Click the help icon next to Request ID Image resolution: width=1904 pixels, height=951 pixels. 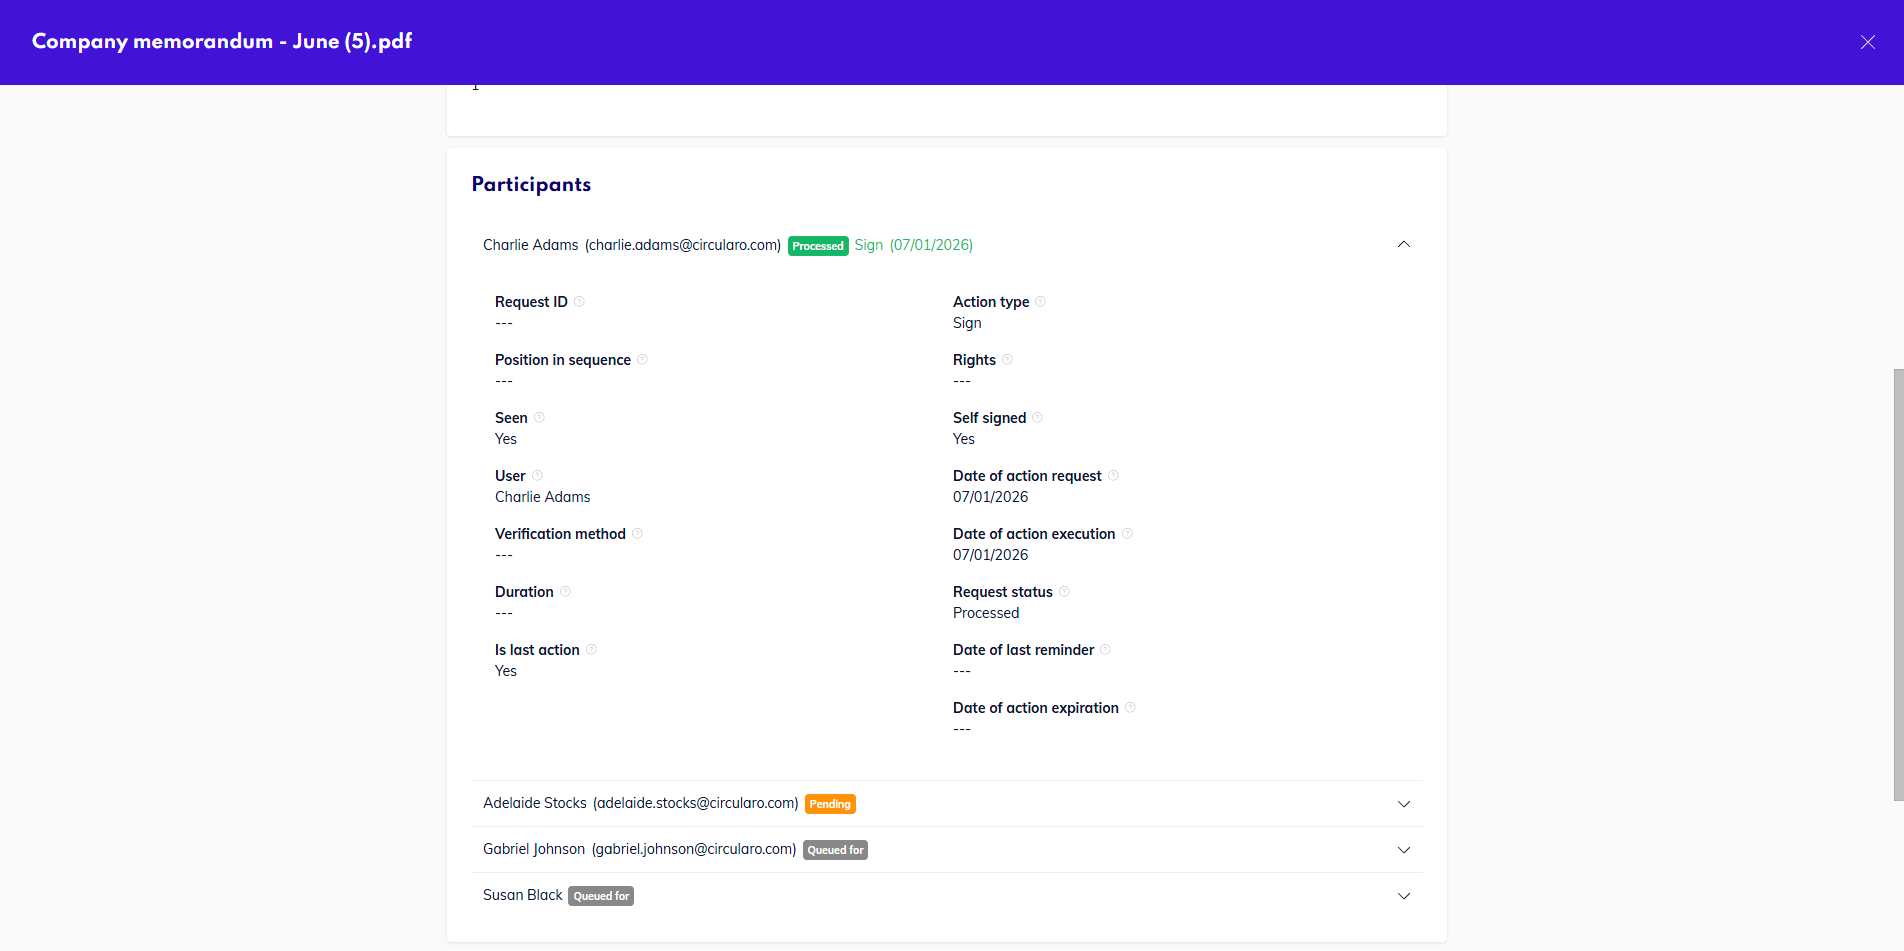[579, 302]
